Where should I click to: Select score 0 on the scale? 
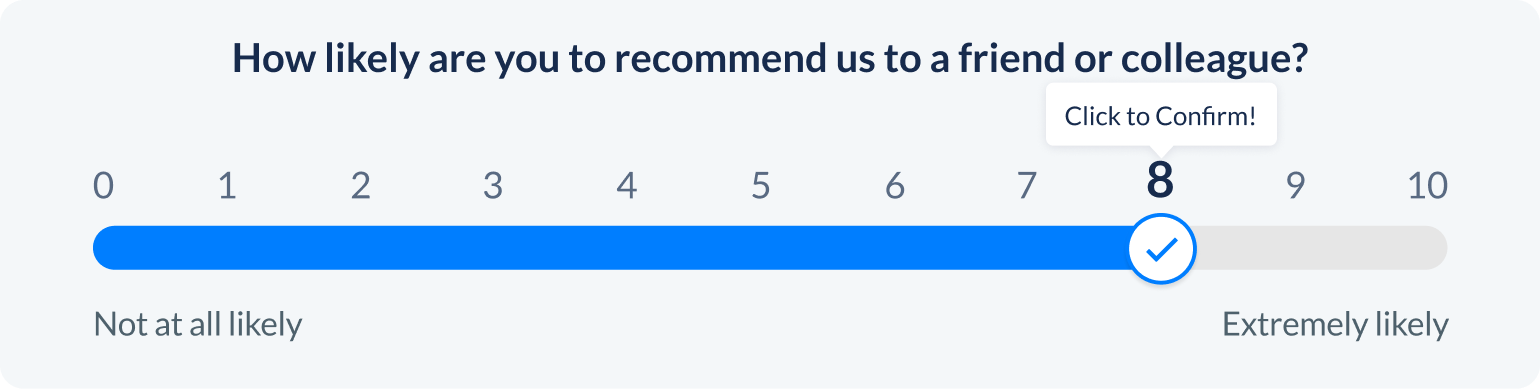[103, 185]
